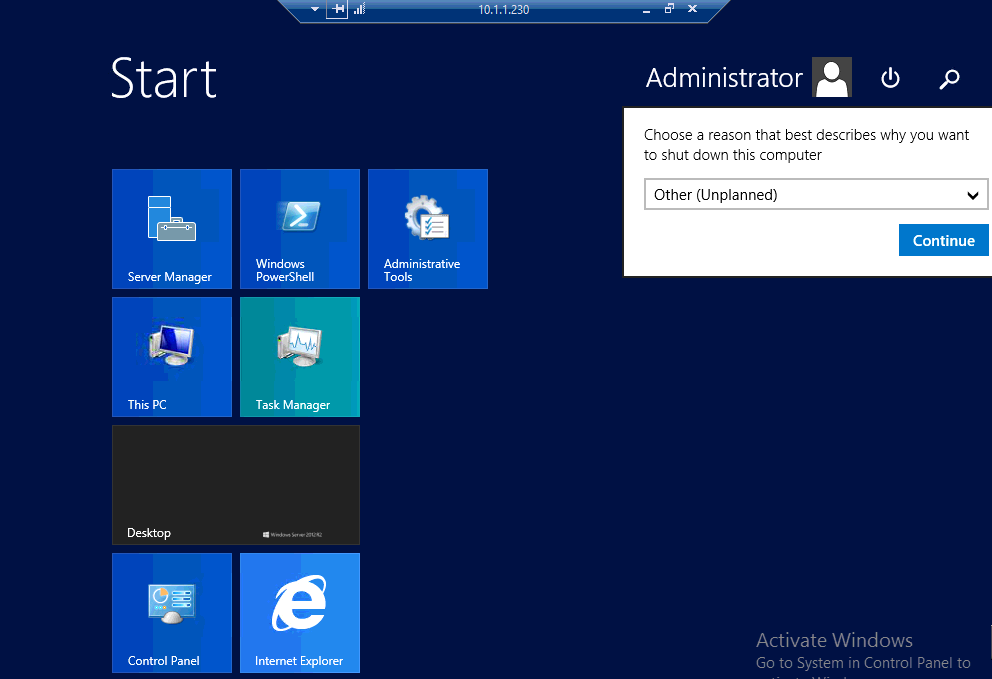Open the This PC tile
Image resolution: width=992 pixels, height=679 pixels.
(x=172, y=357)
